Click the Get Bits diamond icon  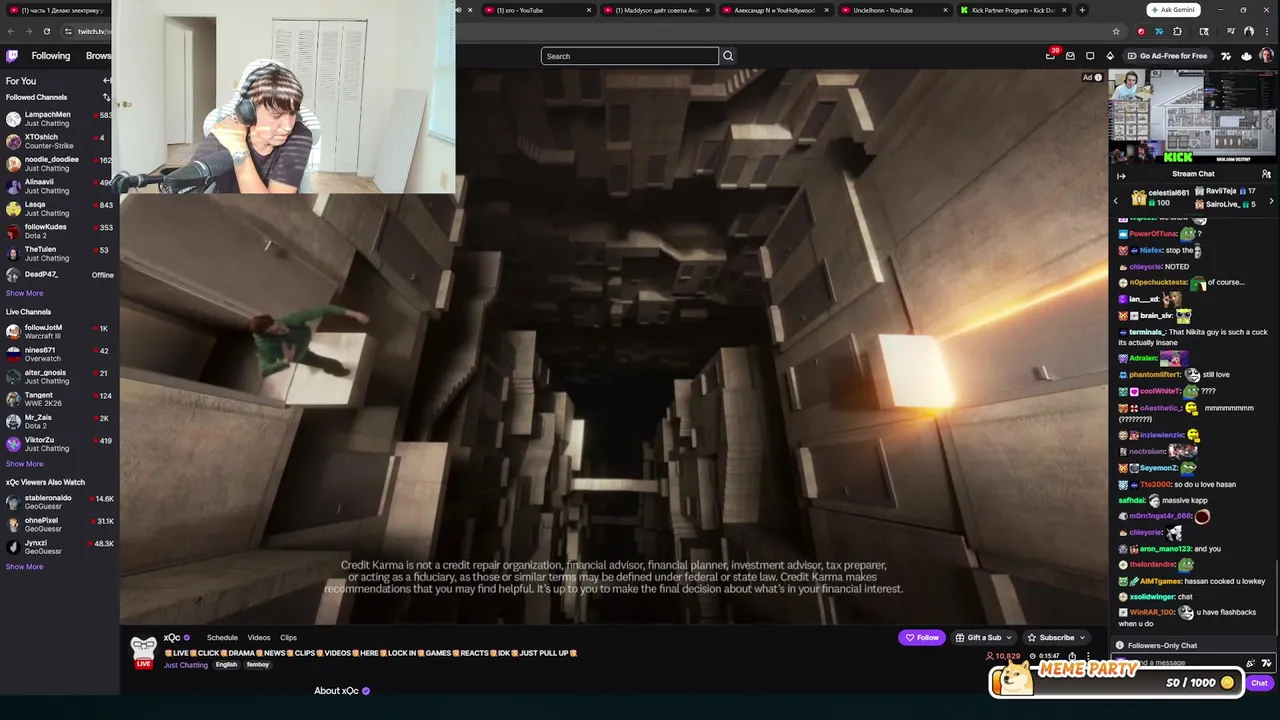tap(1110, 56)
